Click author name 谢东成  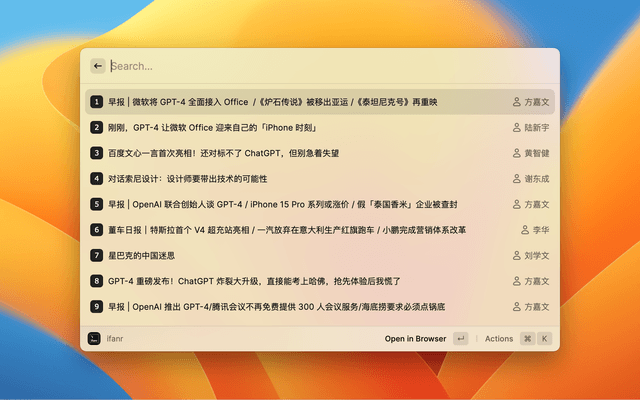[x=537, y=179]
